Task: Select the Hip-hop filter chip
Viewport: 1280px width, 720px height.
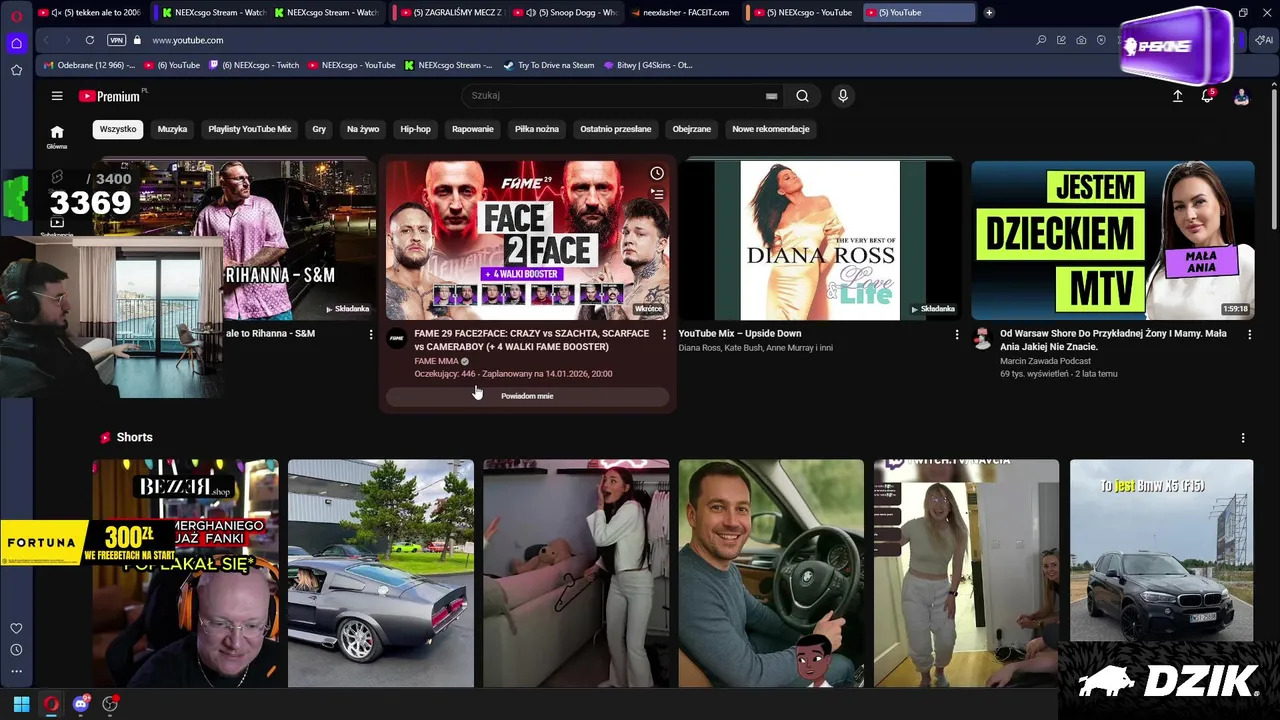Action: point(415,129)
